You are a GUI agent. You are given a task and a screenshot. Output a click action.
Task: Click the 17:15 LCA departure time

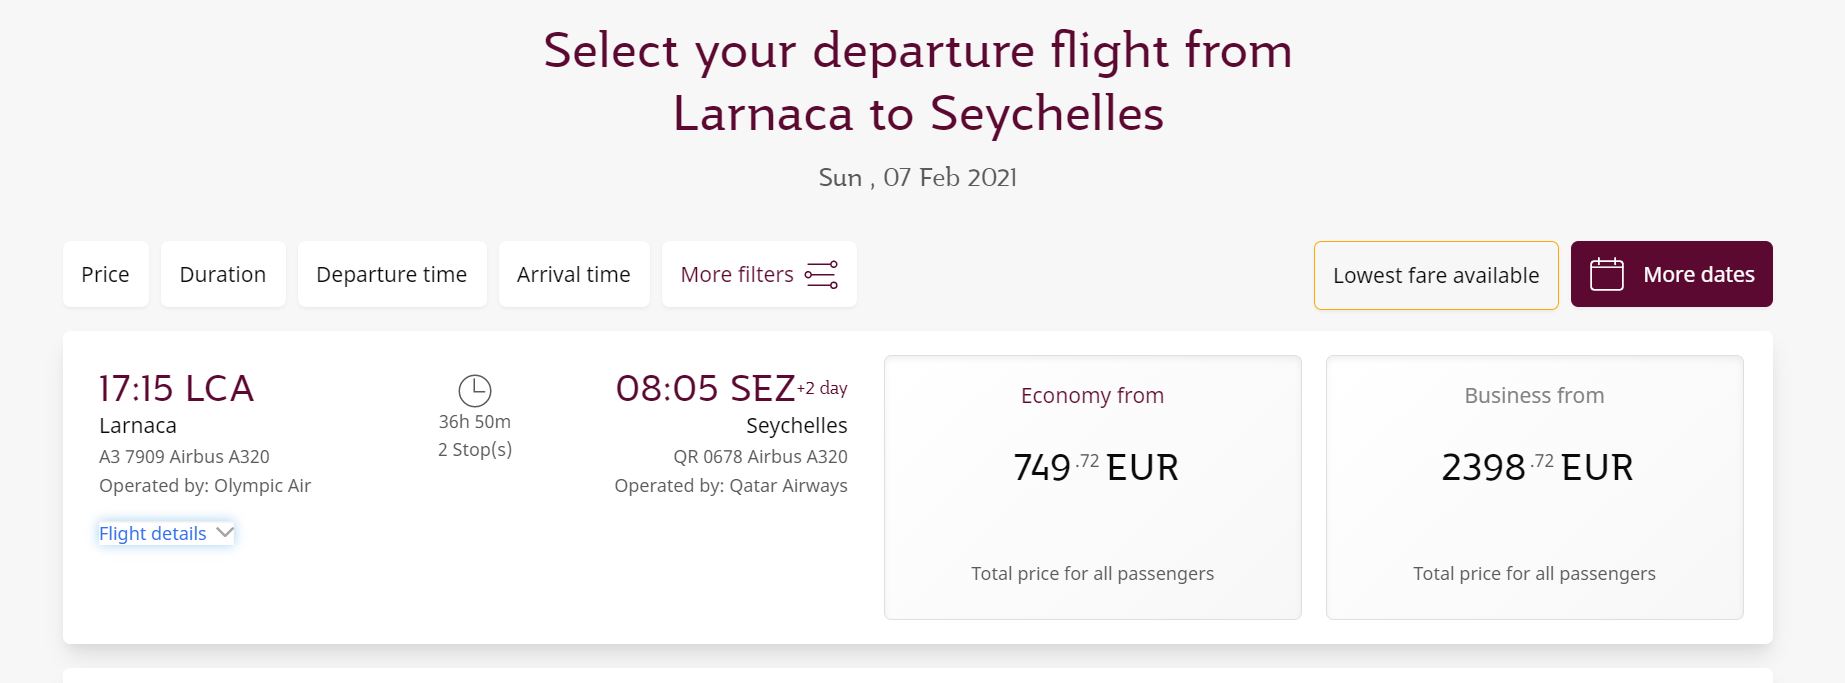click(x=176, y=388)
